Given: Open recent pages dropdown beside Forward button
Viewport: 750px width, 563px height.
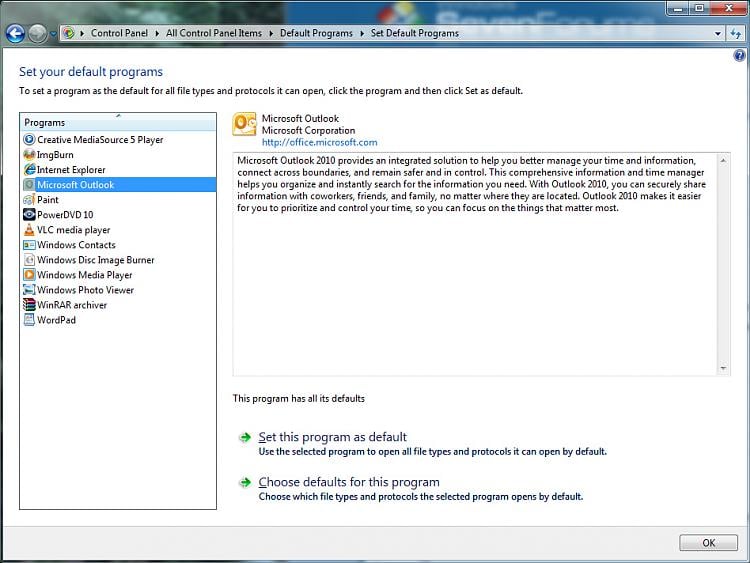Looking at the screenshot, I should point(53,33).
